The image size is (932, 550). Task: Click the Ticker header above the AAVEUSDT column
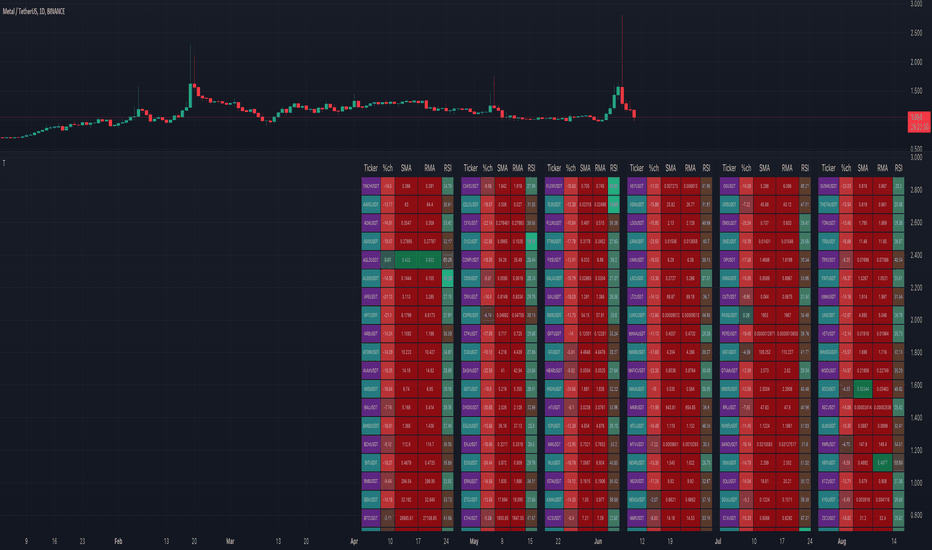(x=371, y=168)
